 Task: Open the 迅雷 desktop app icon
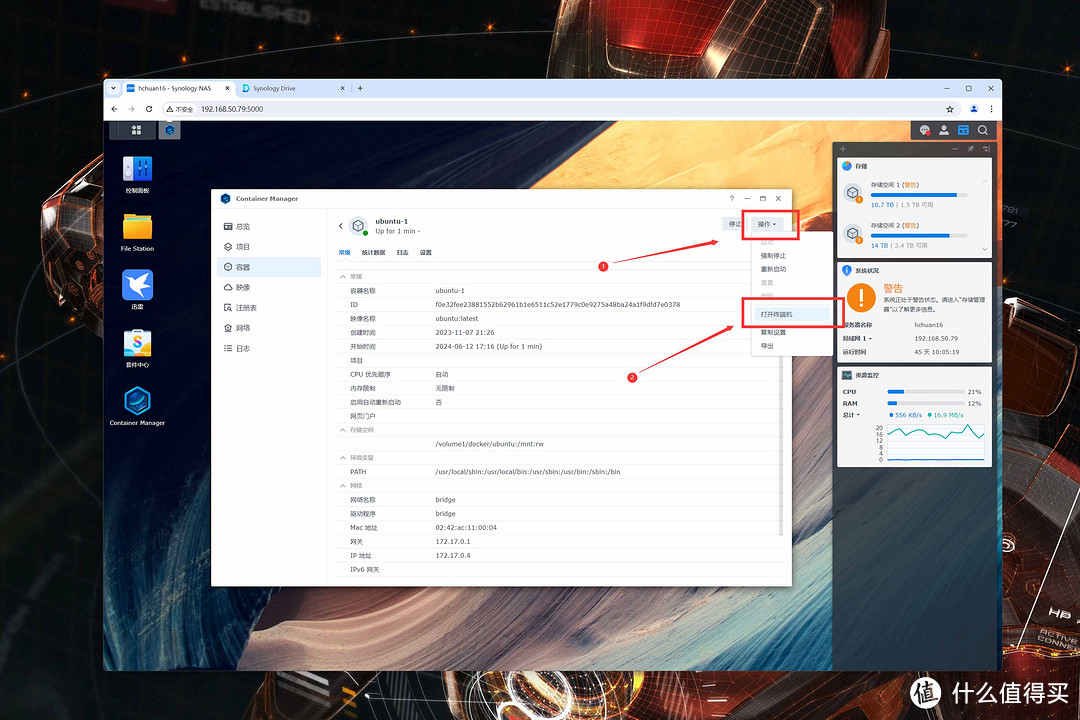(137, 285)
